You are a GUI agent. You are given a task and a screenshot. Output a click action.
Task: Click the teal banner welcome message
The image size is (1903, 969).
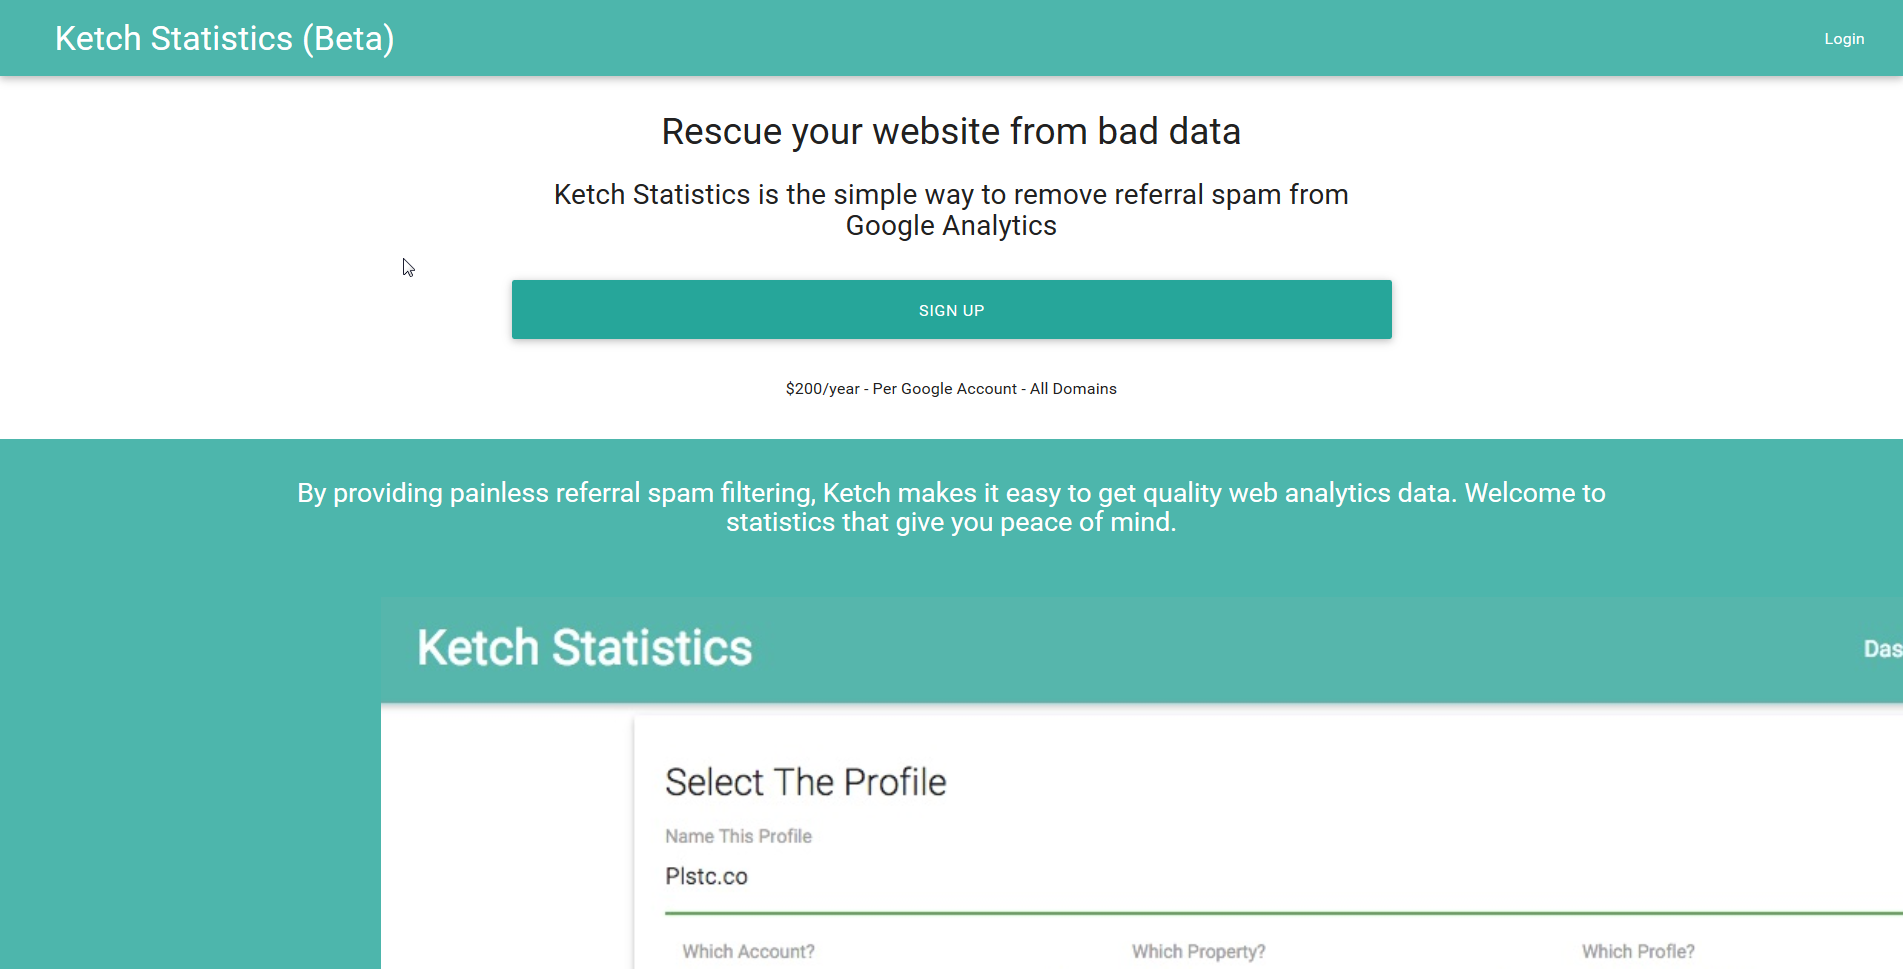coord(950,507)
